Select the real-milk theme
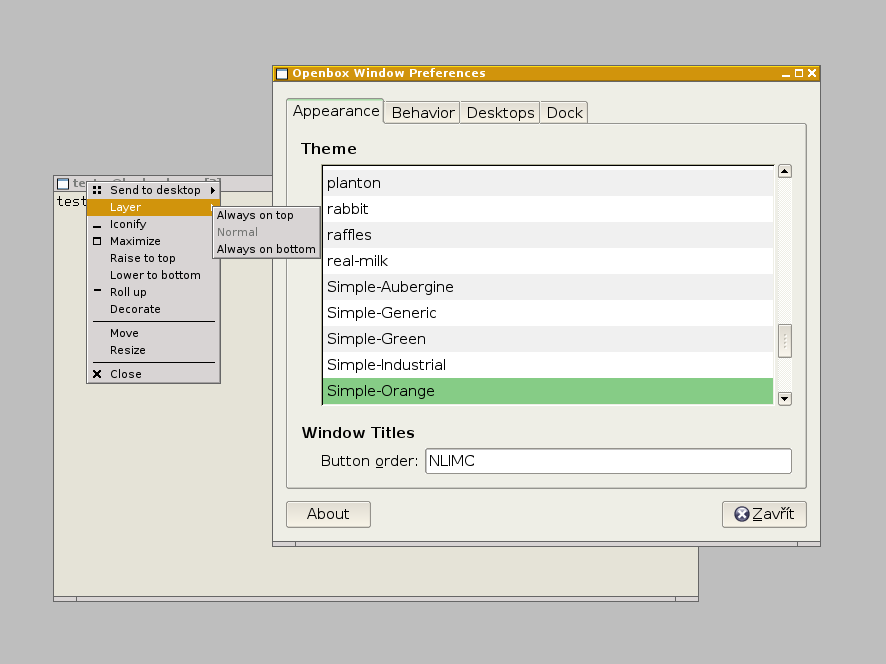The width and height of the screenshot is (886, 664). coord(548,261)
